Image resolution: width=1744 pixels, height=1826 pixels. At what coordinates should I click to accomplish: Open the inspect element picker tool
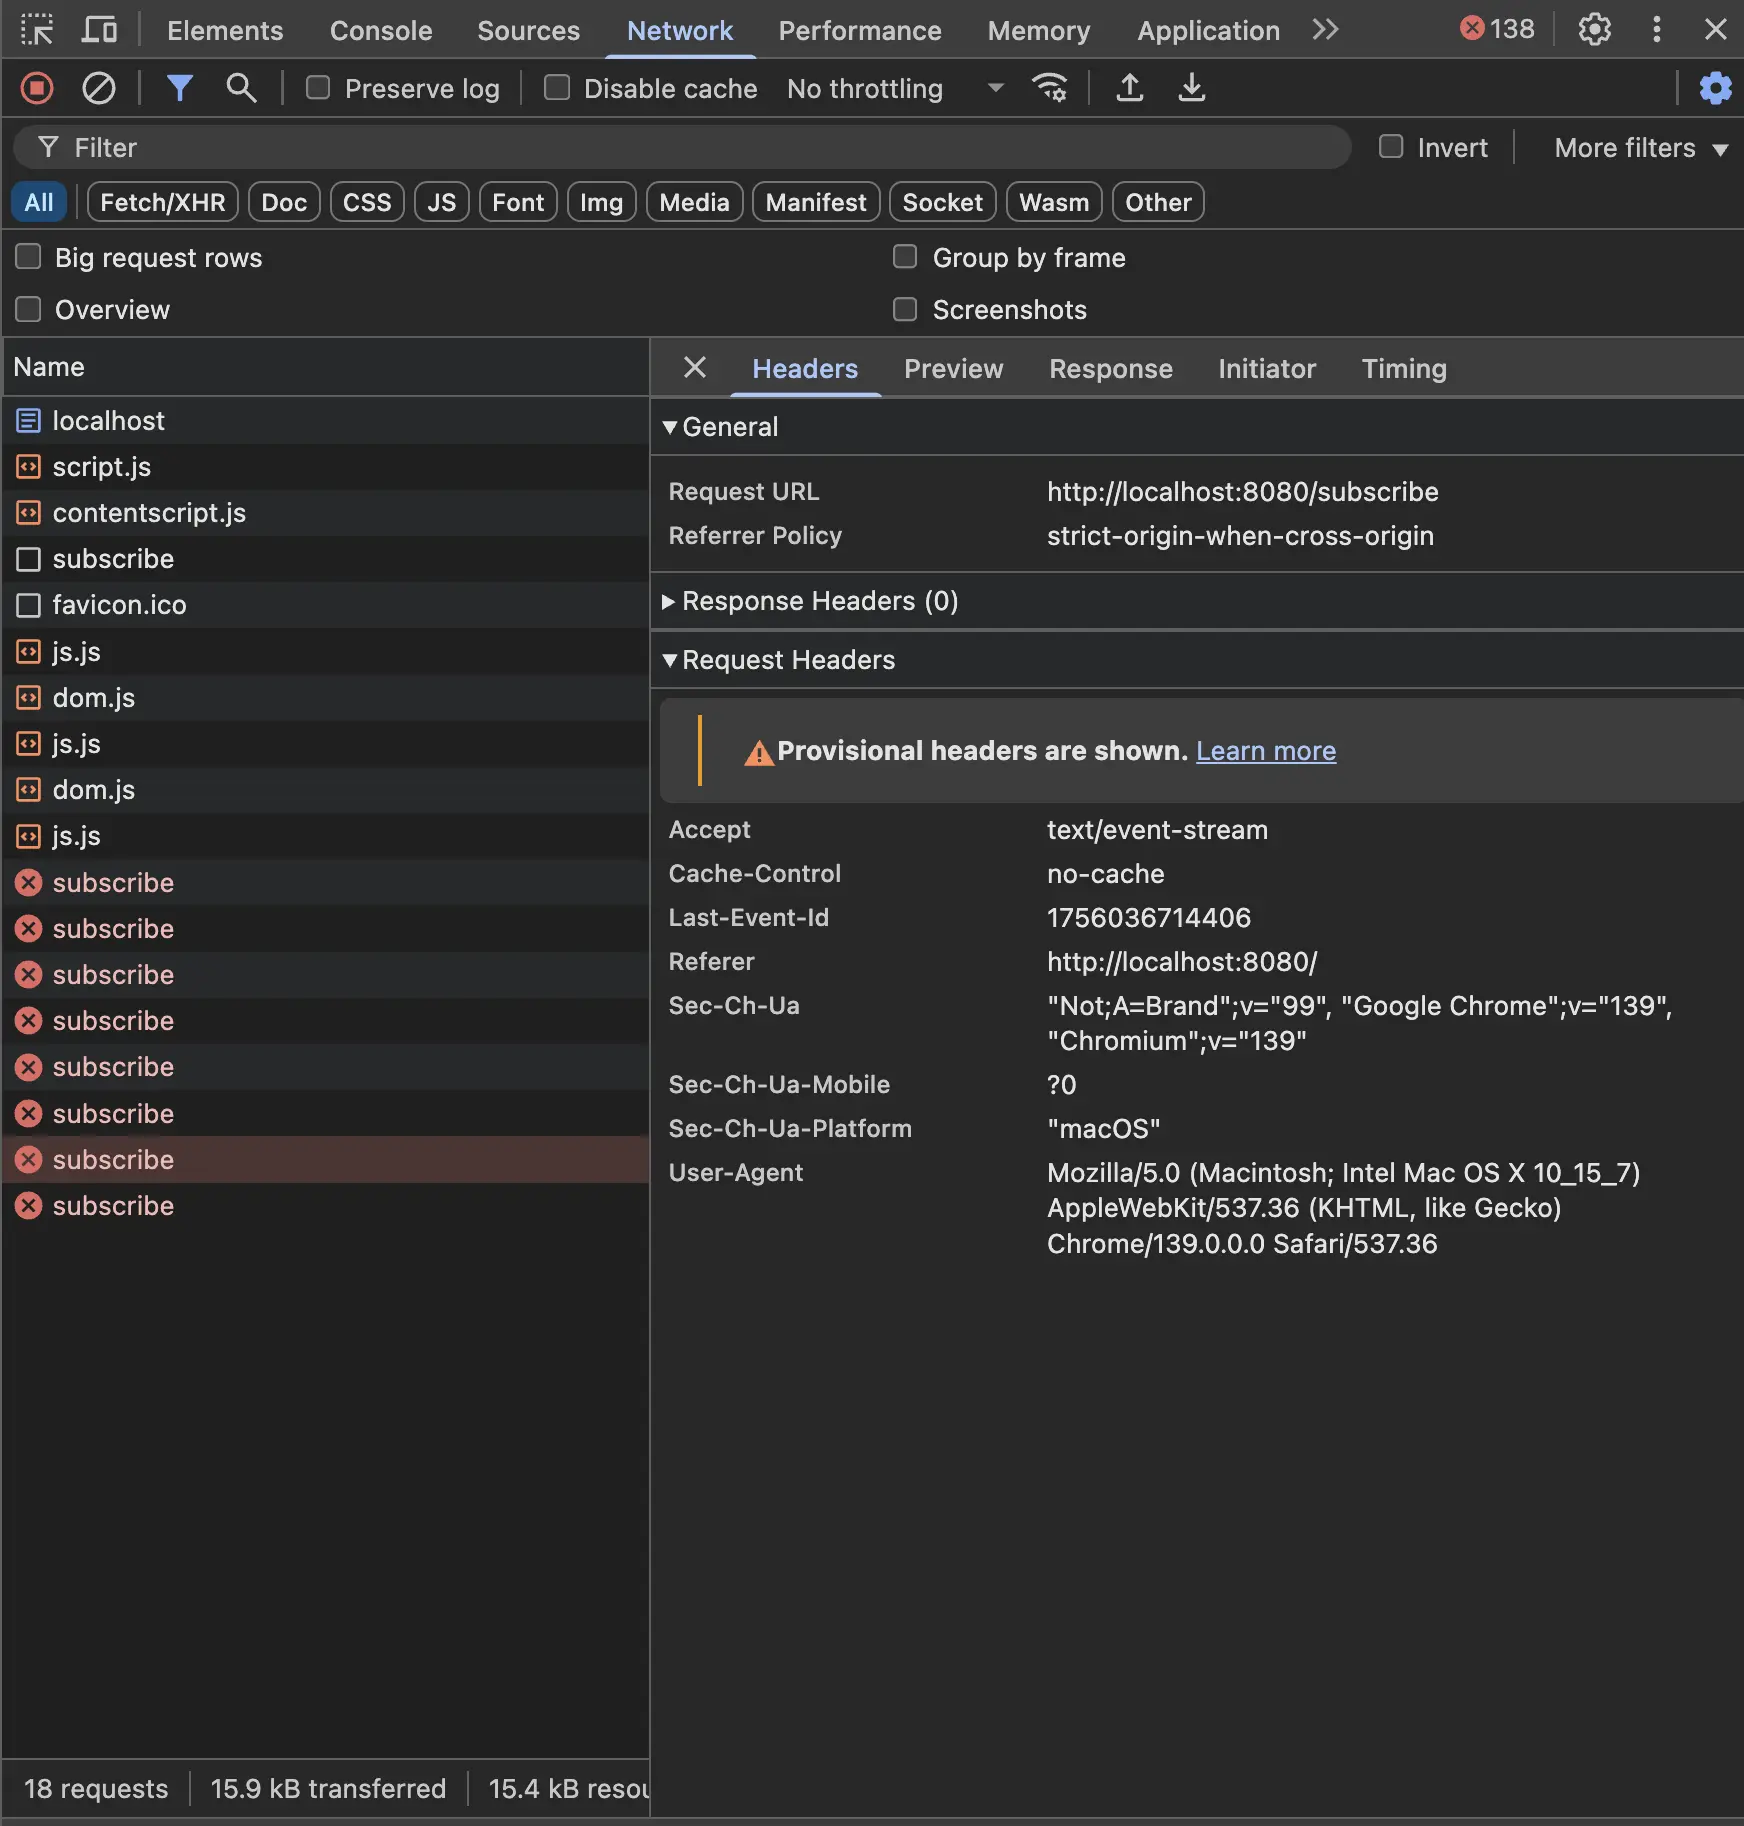click(37, 30)
